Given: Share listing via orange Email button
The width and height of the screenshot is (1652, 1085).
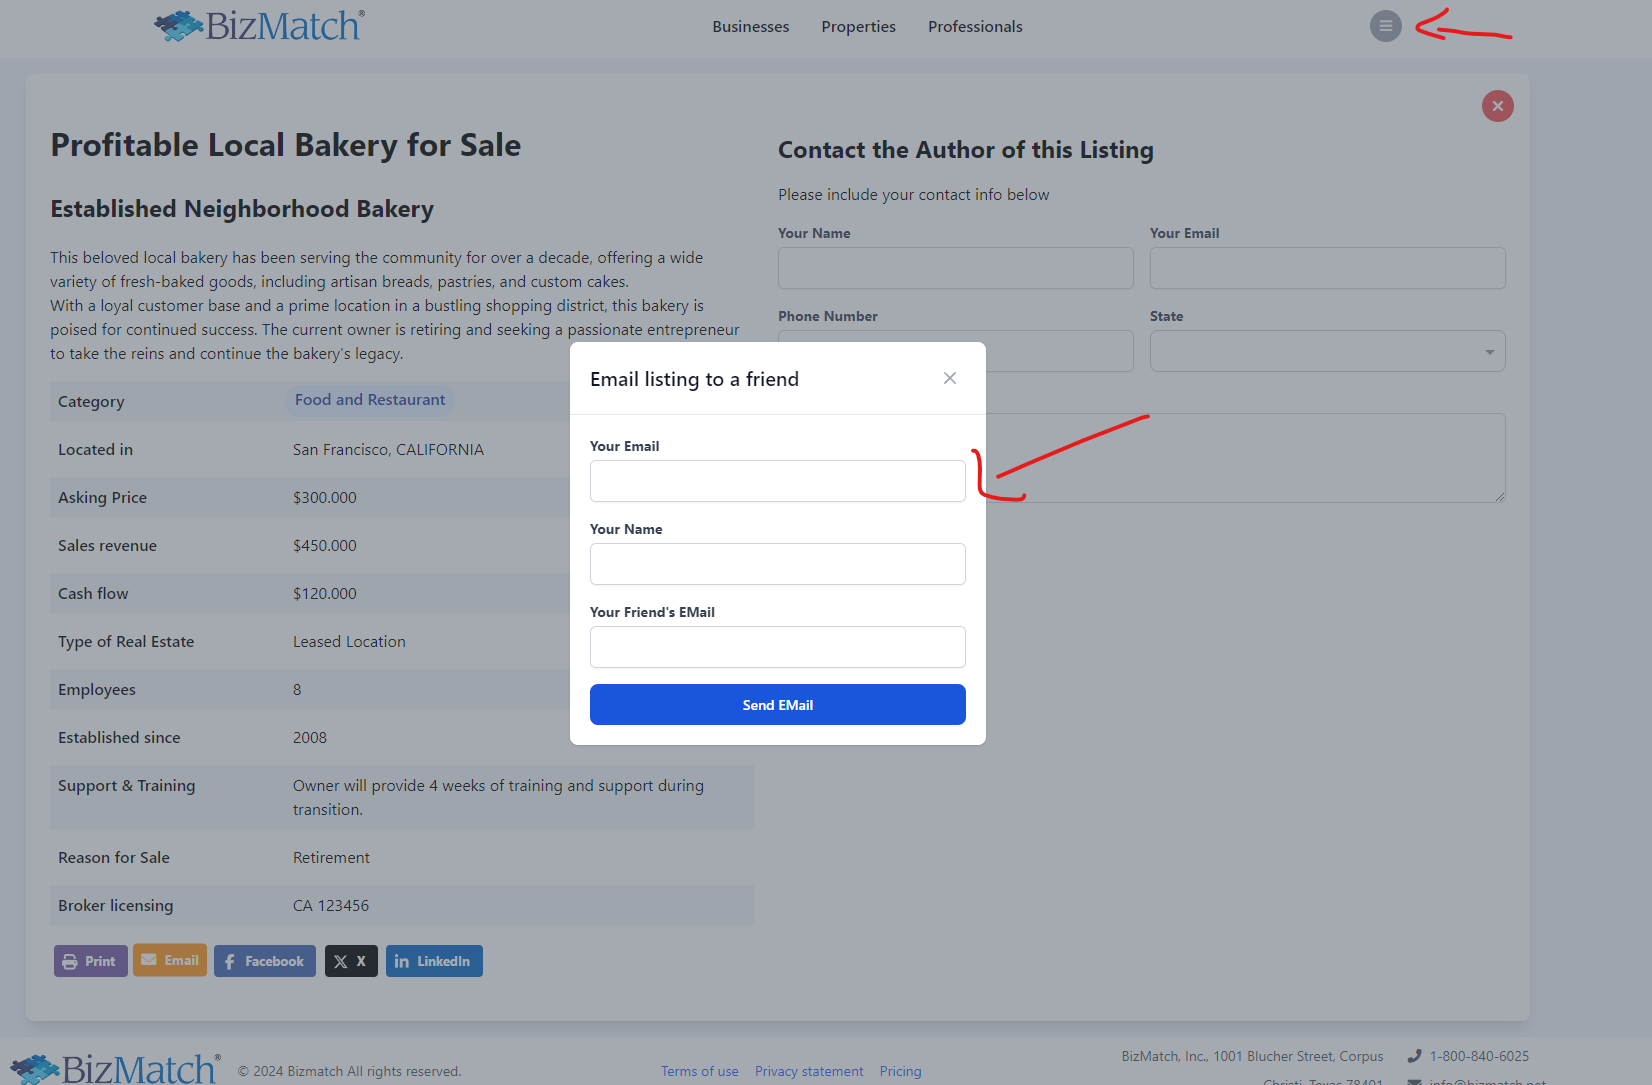Looking at the screenshot, I should click(170, 960).
